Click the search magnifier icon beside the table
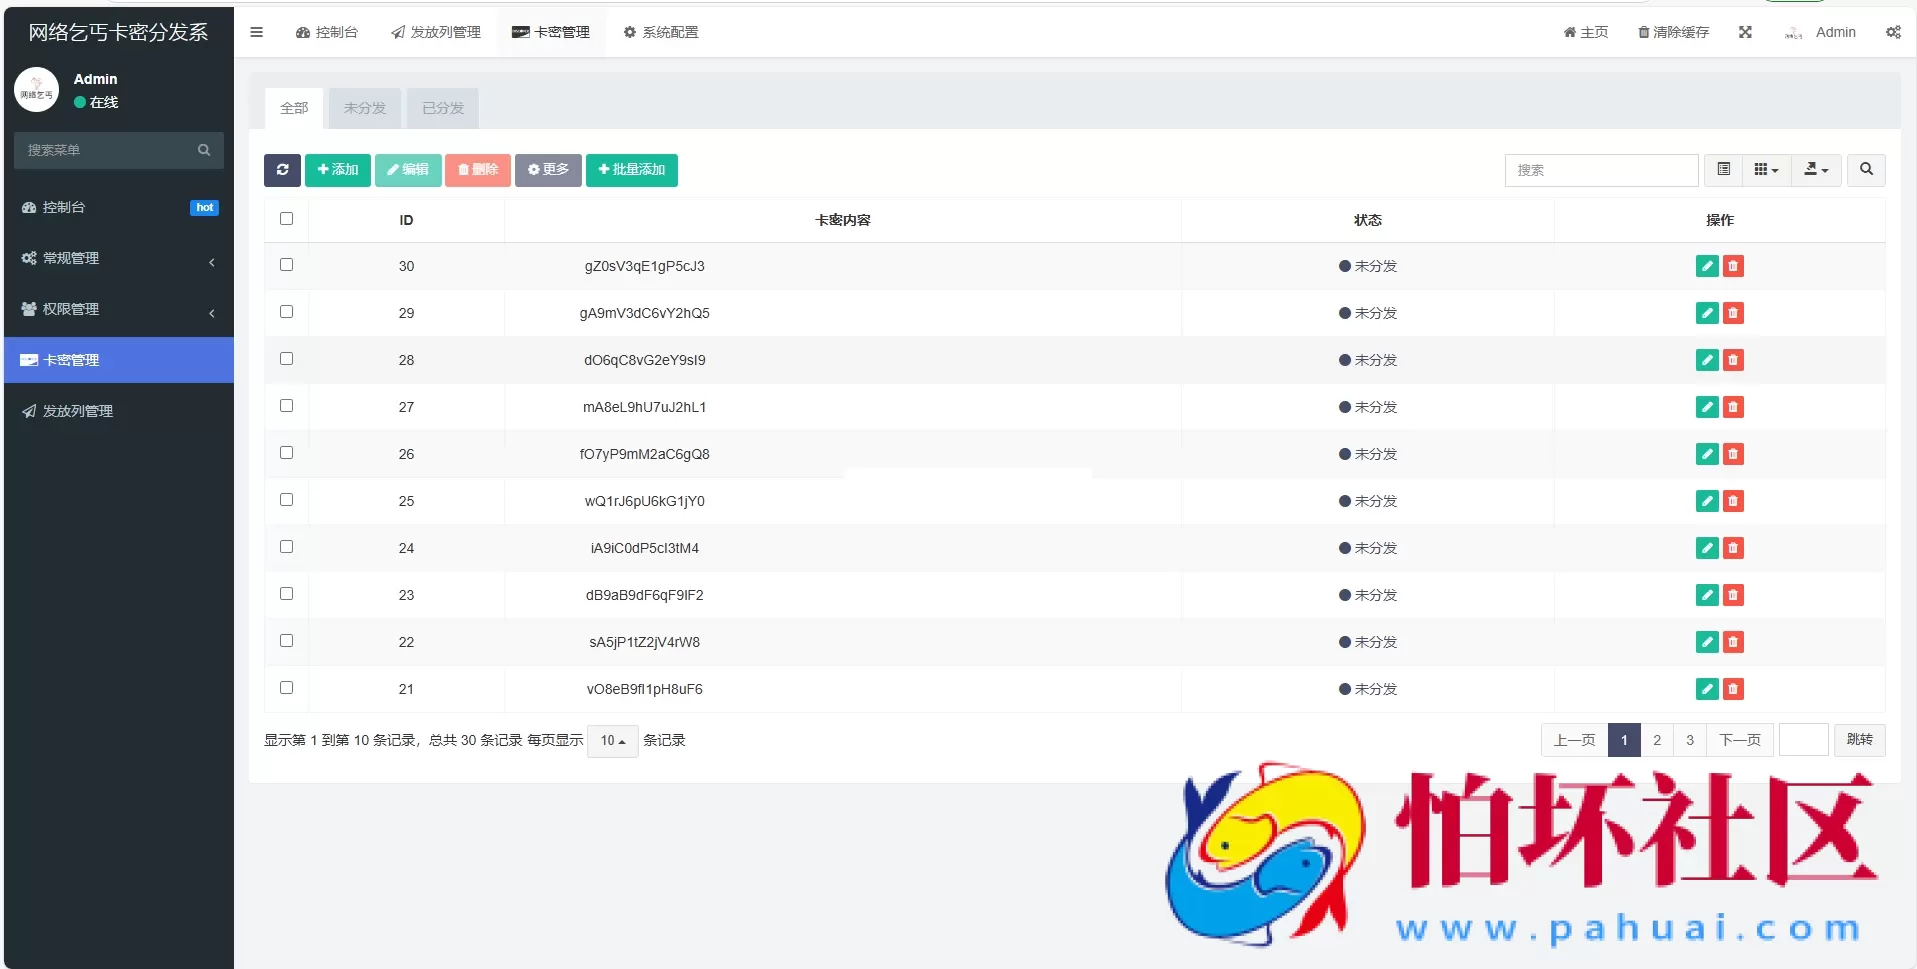This screenshot has width=1917, height=969. [x=1866, y=170]
